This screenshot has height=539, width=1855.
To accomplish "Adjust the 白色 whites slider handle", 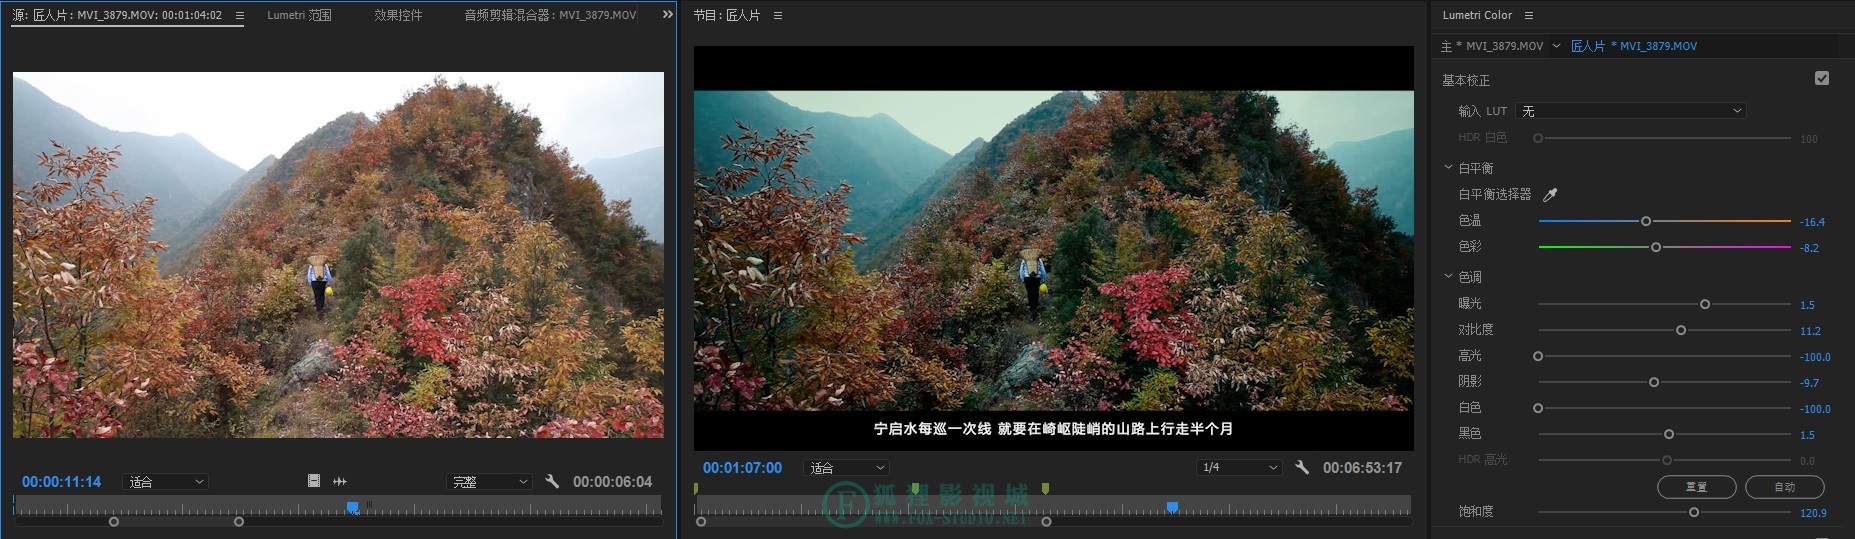I will [x=1538, y=408].
